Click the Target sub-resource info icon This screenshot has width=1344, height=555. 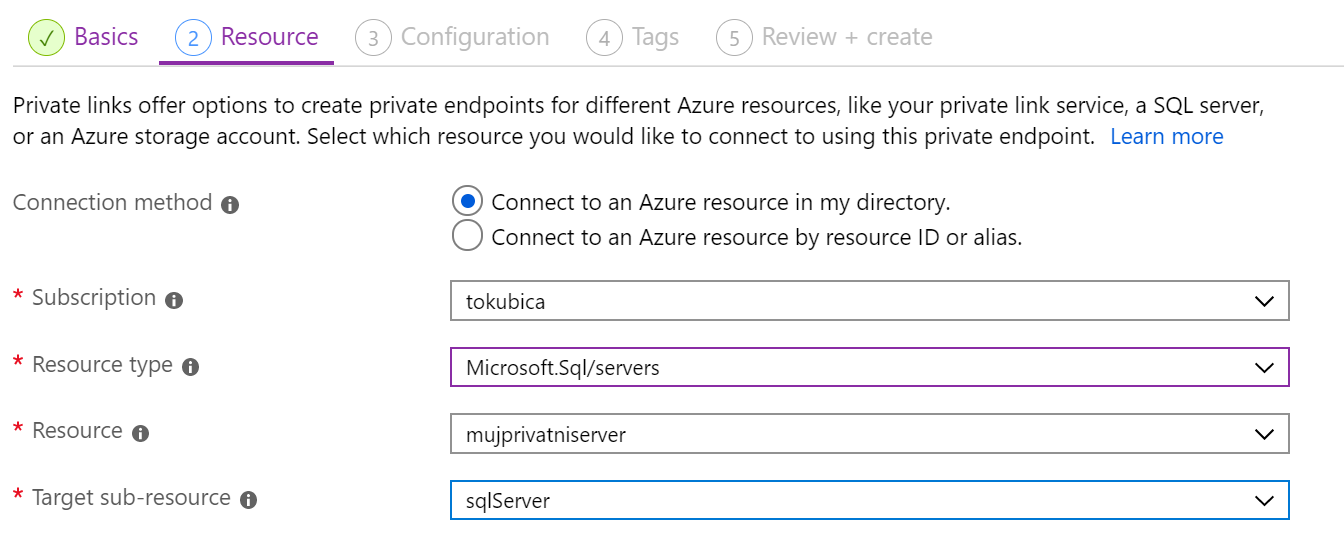[x=249, y=500]
